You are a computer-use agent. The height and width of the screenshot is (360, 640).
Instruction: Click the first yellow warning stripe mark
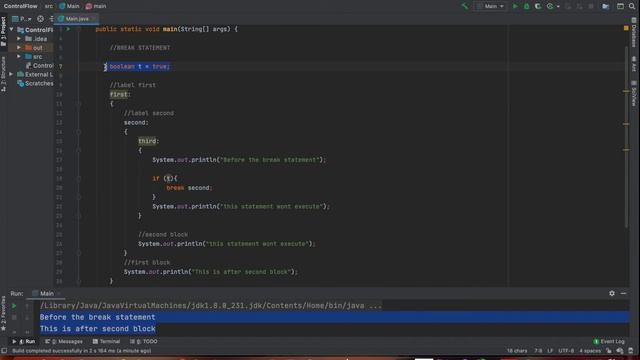[x=626, y=91]
